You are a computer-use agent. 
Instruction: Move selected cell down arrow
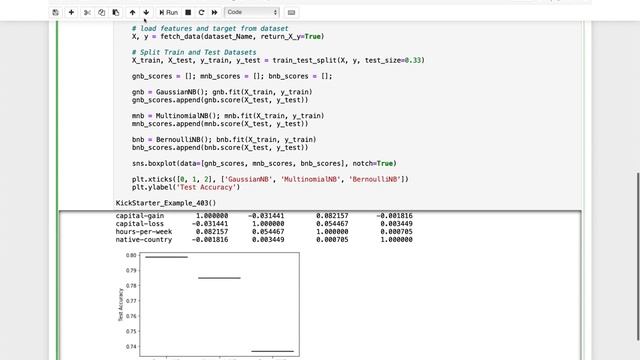[x=146, y=13]
